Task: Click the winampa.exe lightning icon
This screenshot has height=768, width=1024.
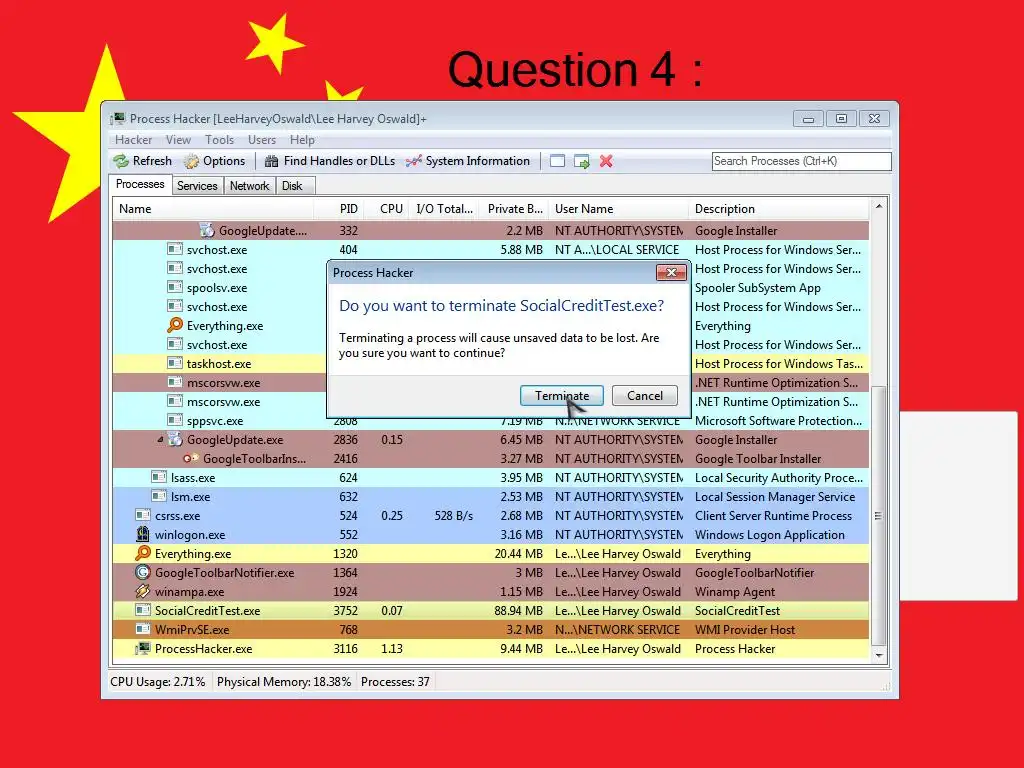Action: tap(142, 591)
